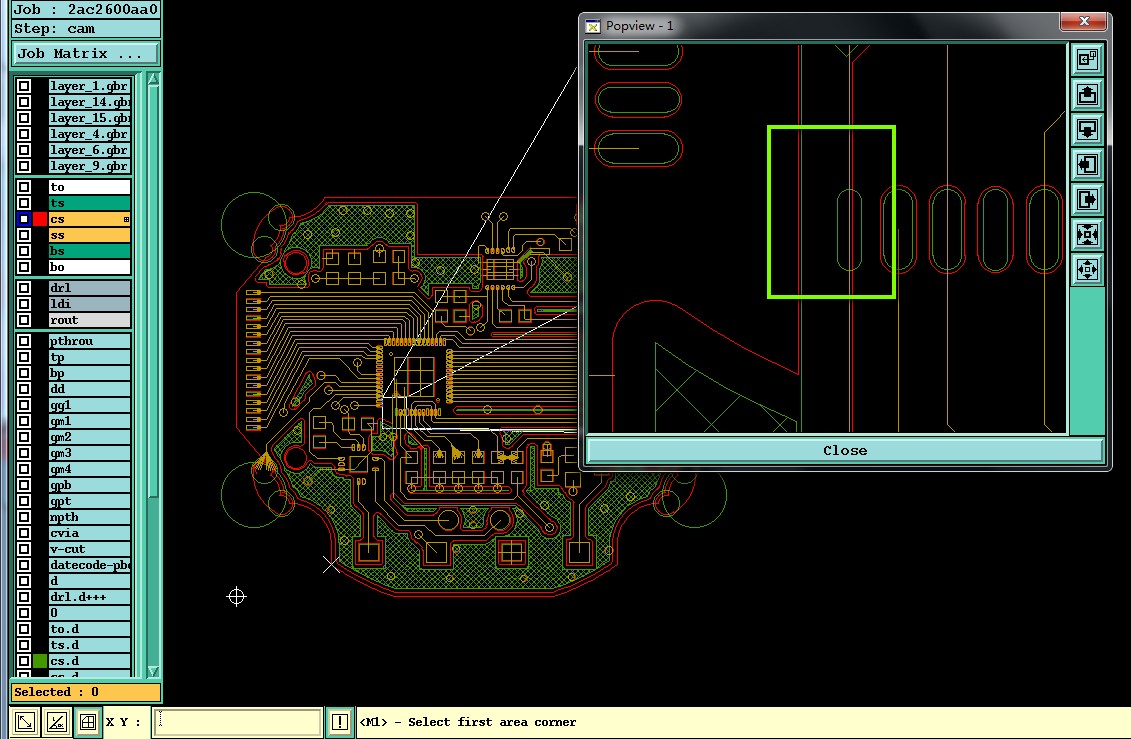
Task: Toggle checkbox for layer_1.gbr
Action: 24,86
